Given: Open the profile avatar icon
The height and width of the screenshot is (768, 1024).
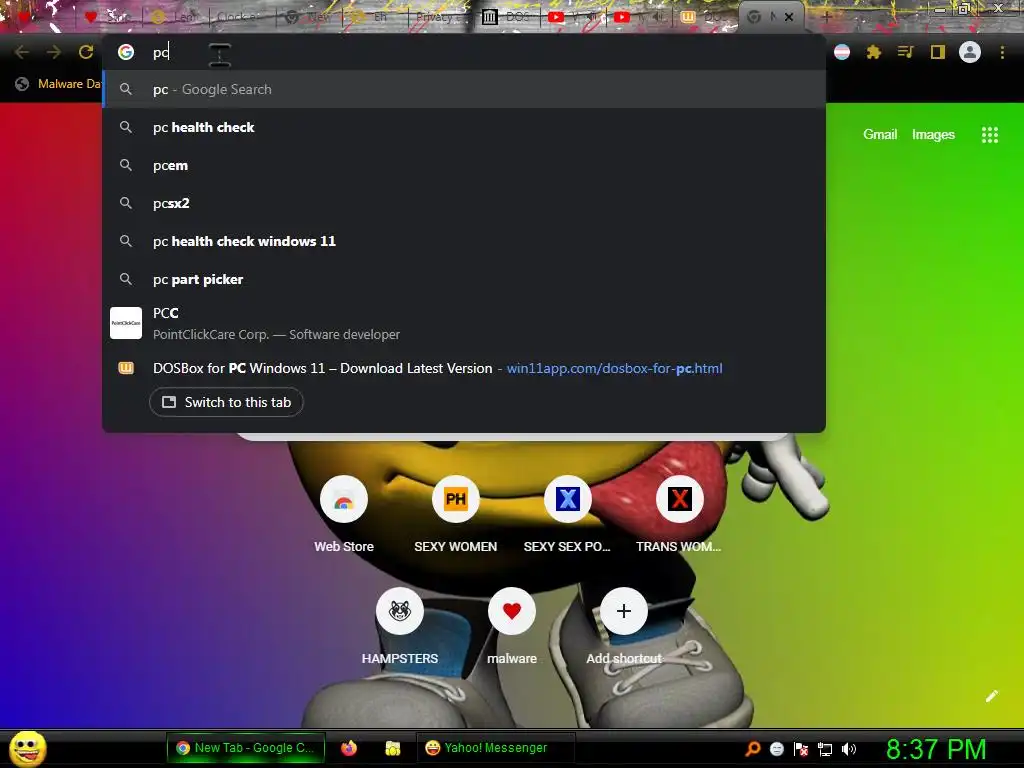Looking at the screenshot, I should coord(970,52).
